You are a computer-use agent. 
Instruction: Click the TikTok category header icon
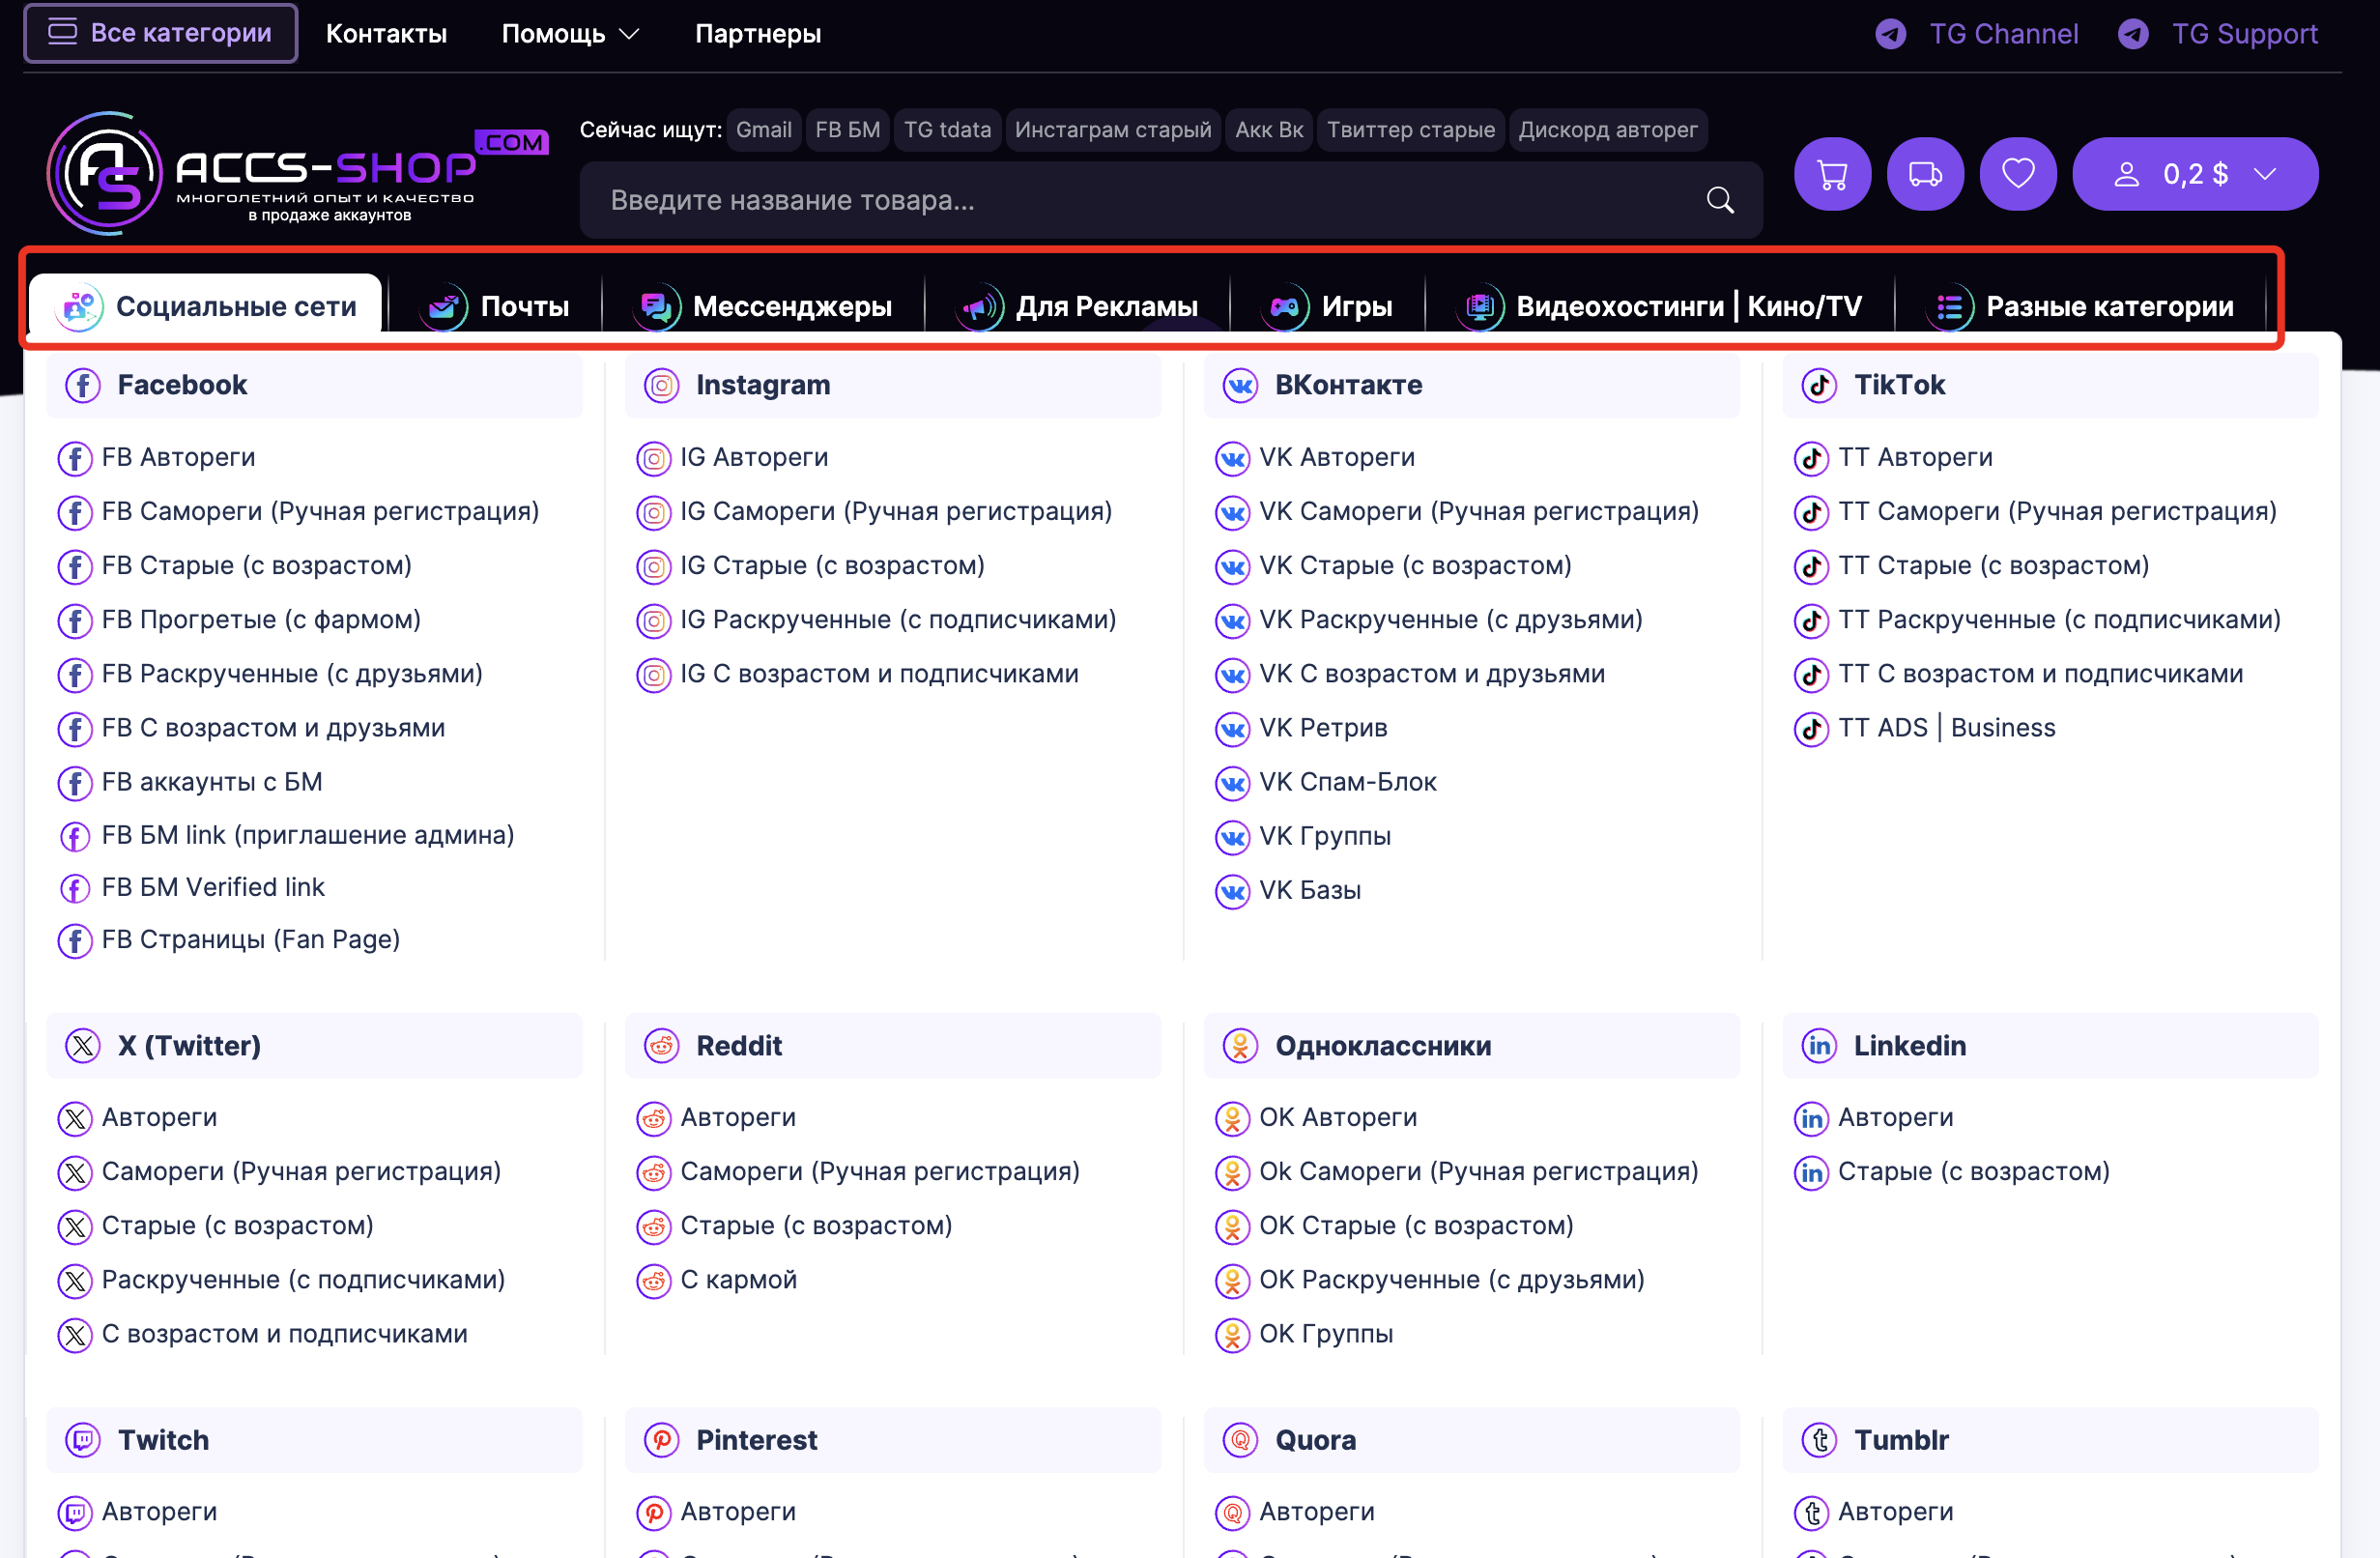1818,385
